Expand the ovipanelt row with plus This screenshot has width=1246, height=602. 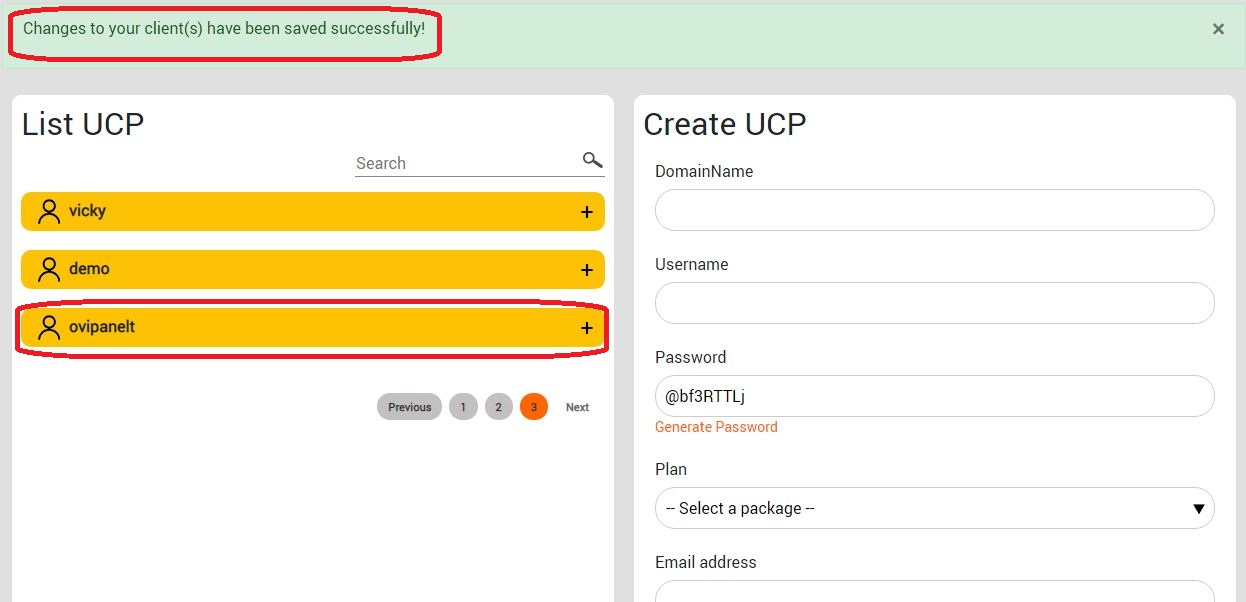587,328
